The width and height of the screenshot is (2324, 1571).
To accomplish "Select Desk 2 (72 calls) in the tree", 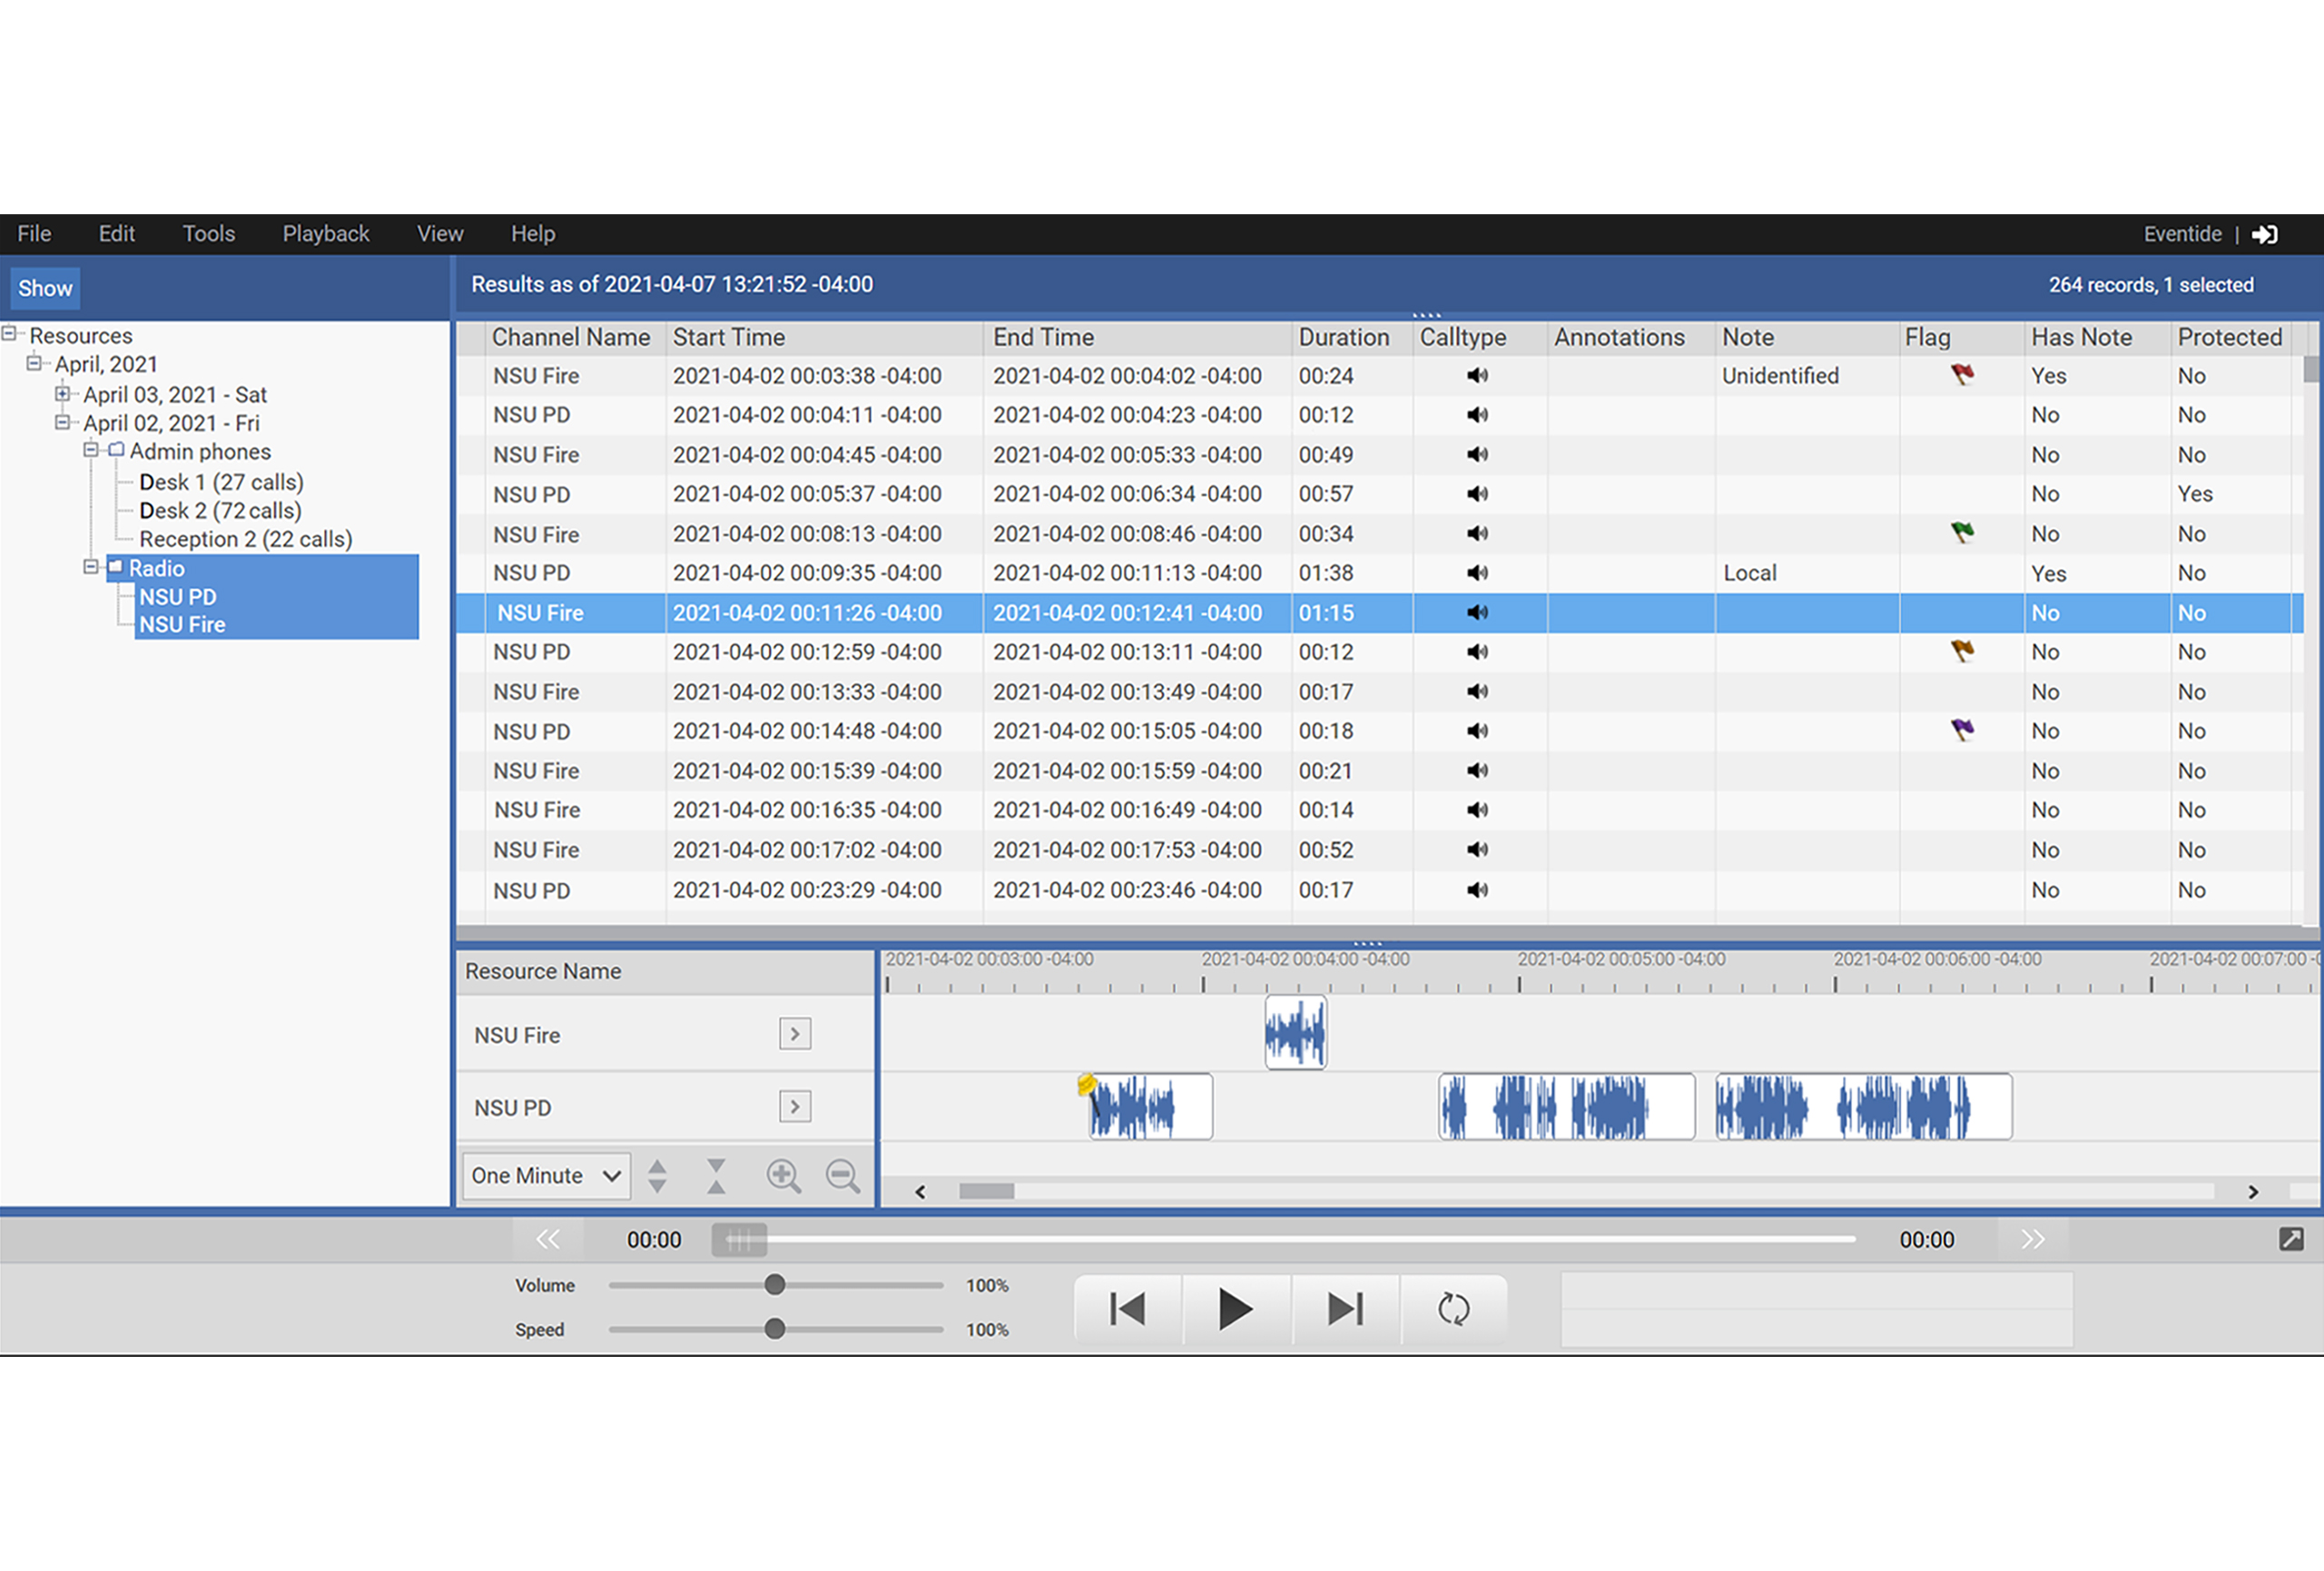I will click(x=220, y=510).
